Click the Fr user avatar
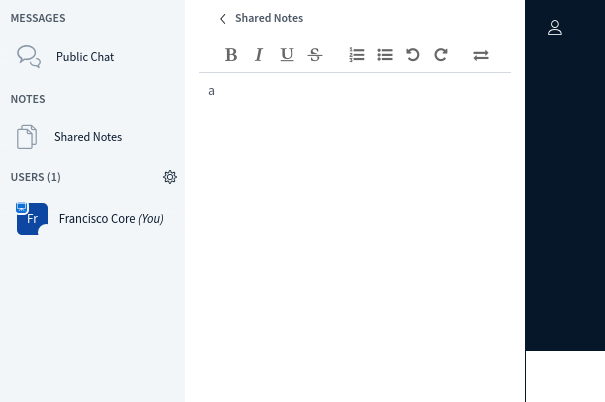This screenshot has width=605, height=402. pyautogui.click(x=32, y=219)
